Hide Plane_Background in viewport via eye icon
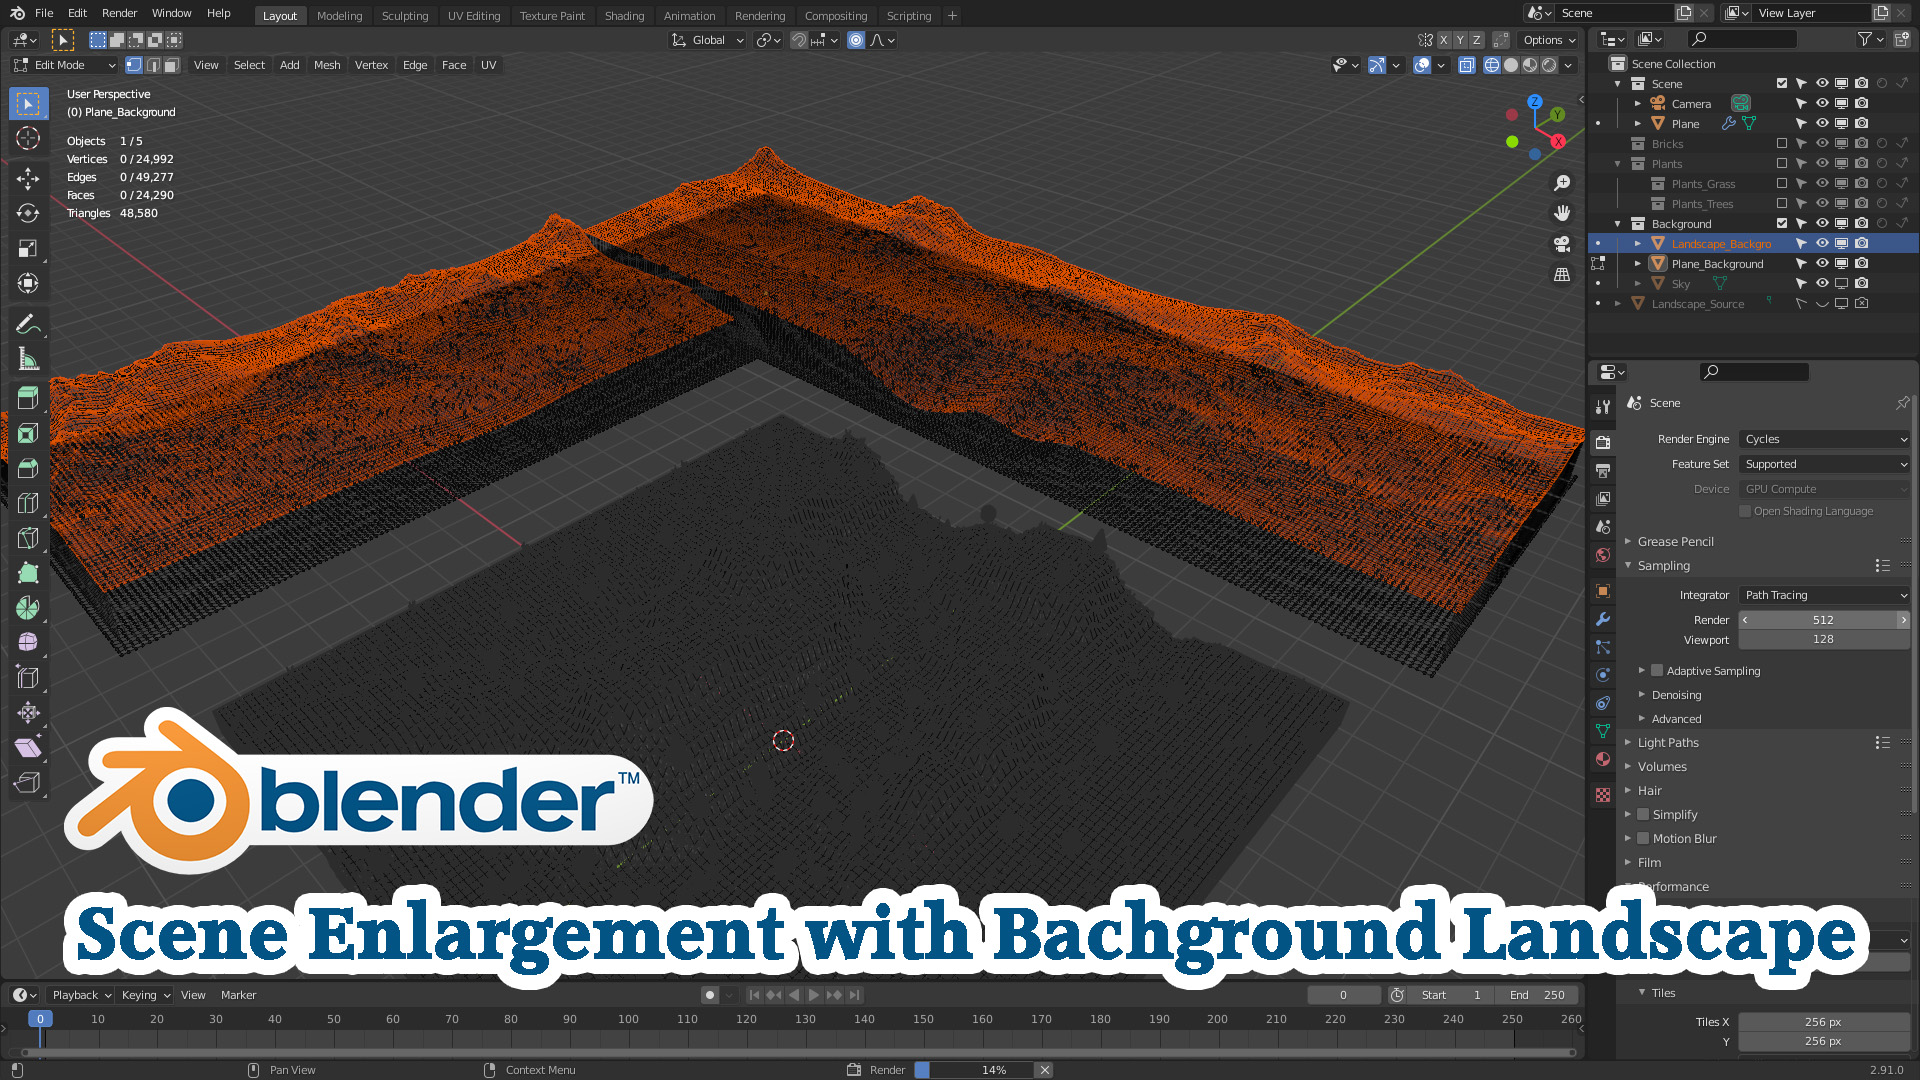 click(x=1822, y=264)
